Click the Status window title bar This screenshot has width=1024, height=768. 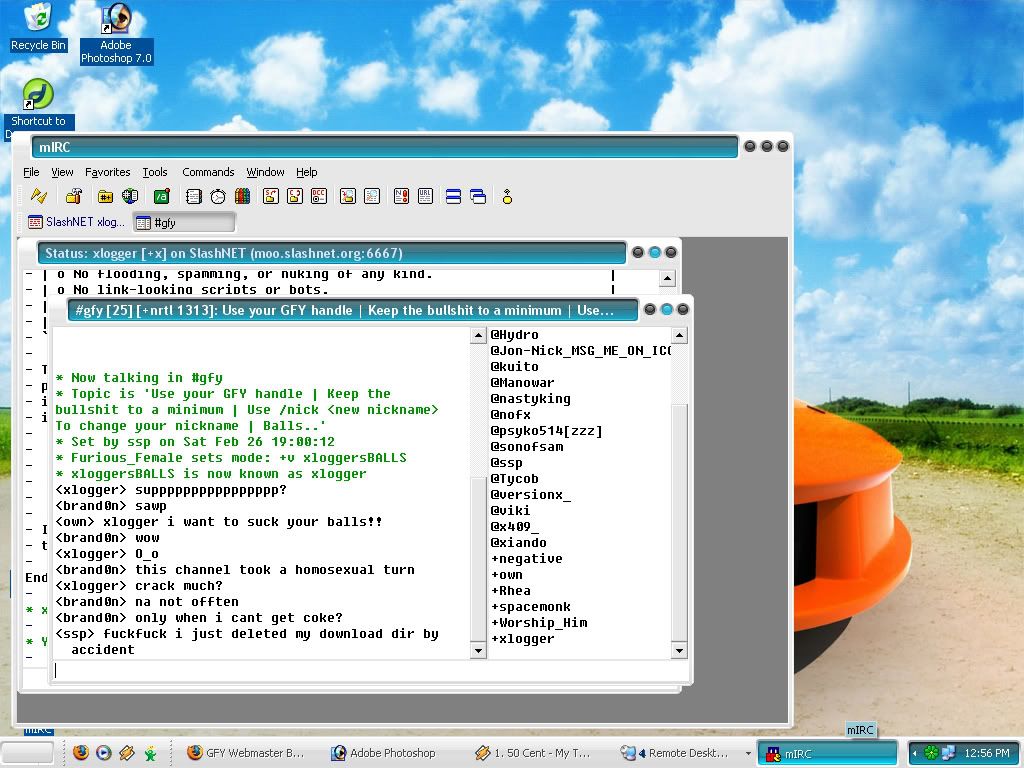332,253
